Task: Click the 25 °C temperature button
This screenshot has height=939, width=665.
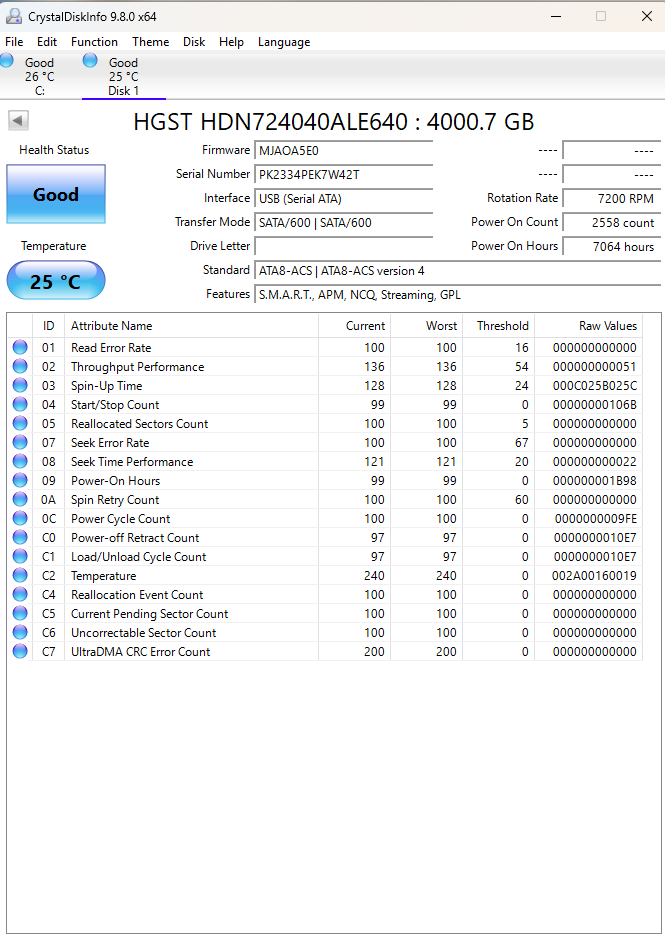Action: 56,281
